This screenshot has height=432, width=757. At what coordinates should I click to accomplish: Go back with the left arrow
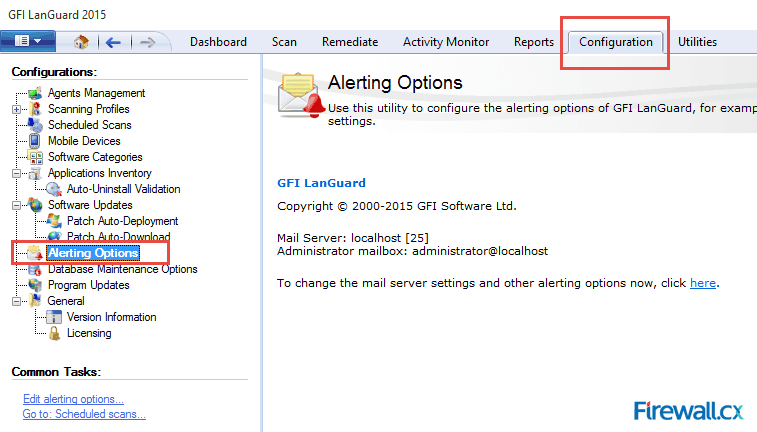(113, 42)
